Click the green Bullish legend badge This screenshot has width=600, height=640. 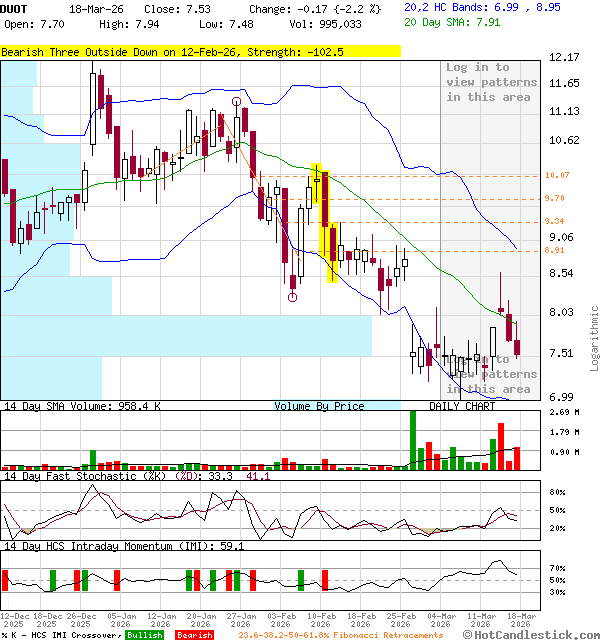pyautogui.click(x=144, y=635)
